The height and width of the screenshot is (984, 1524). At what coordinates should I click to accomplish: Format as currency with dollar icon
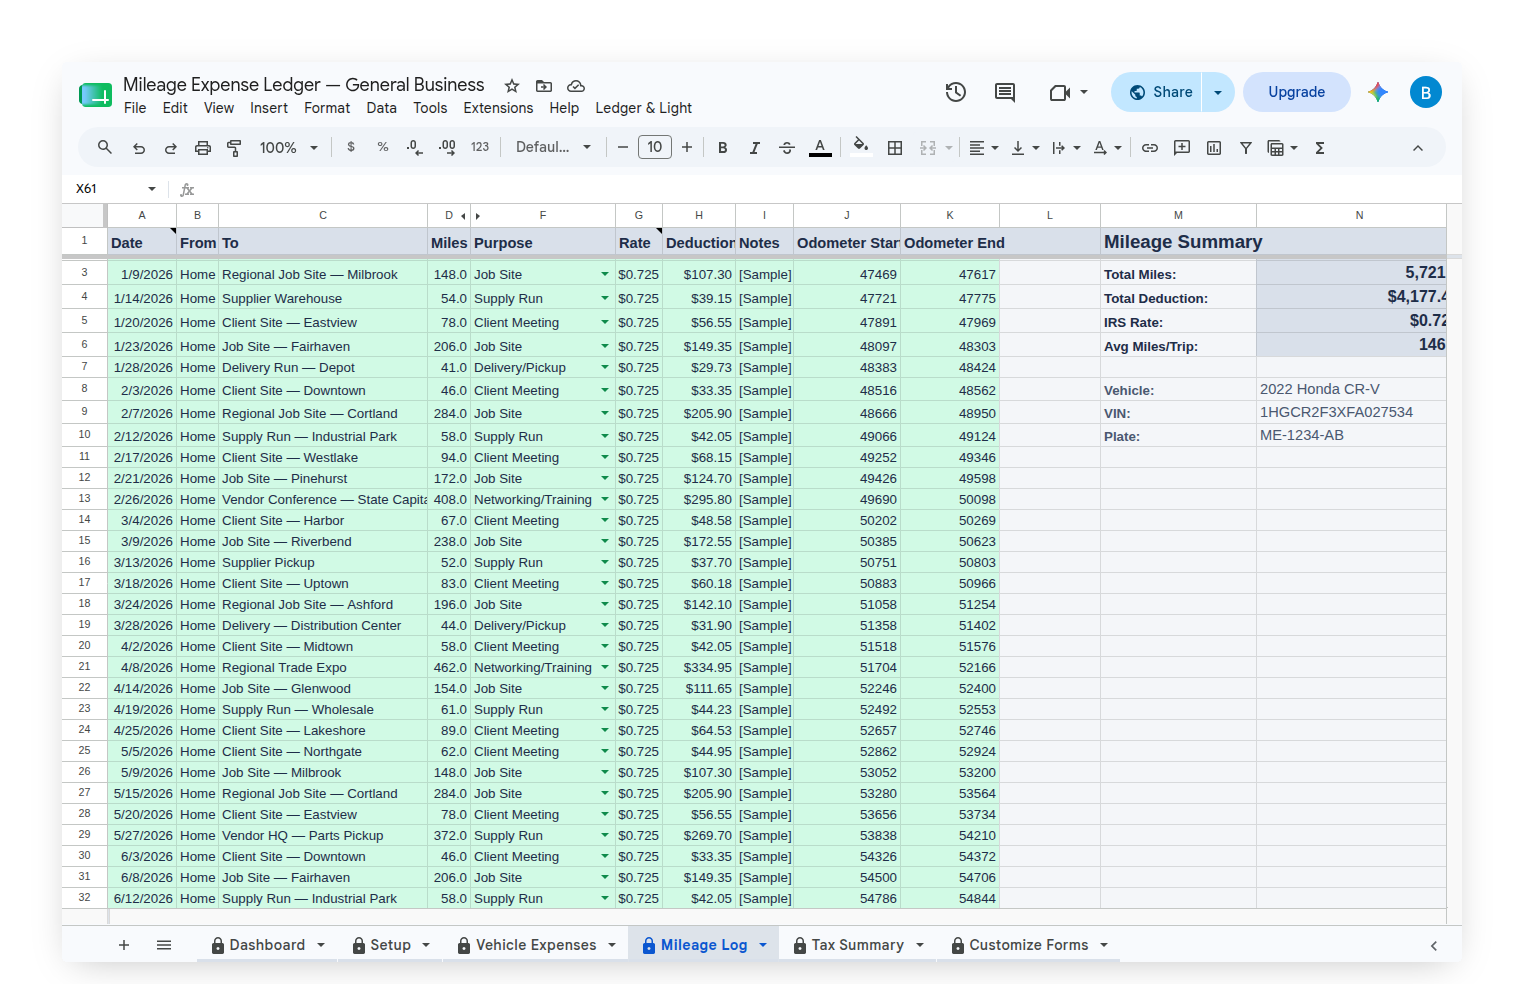pos(351,147)
